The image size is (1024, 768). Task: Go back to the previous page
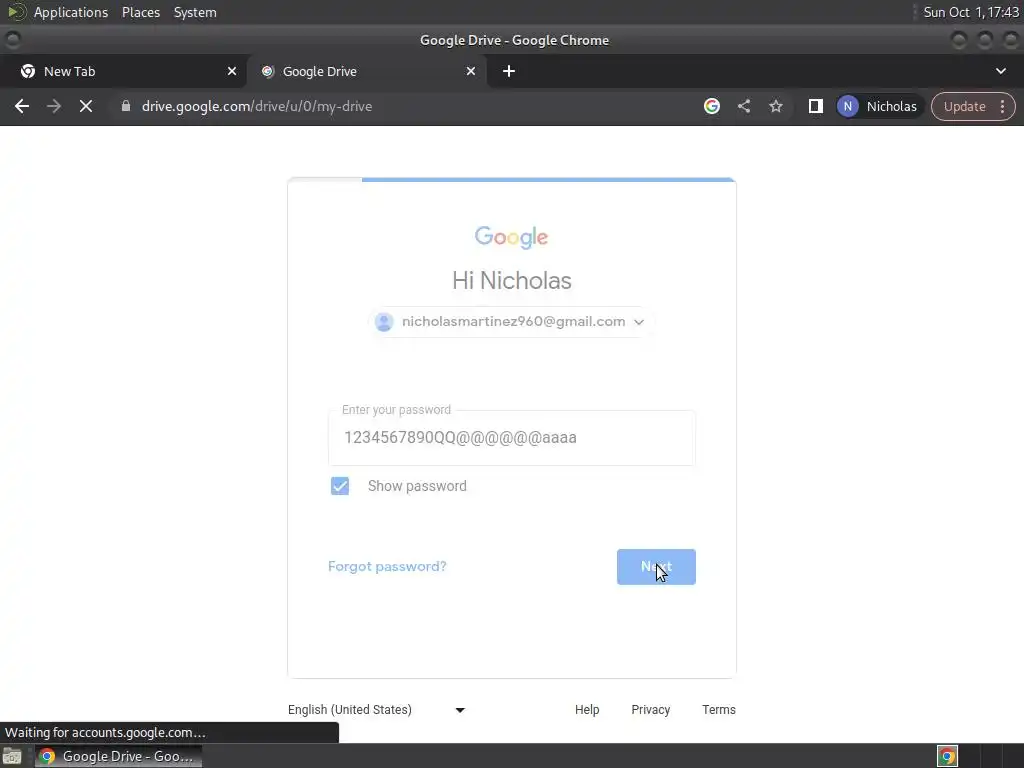tap(22, 106)
